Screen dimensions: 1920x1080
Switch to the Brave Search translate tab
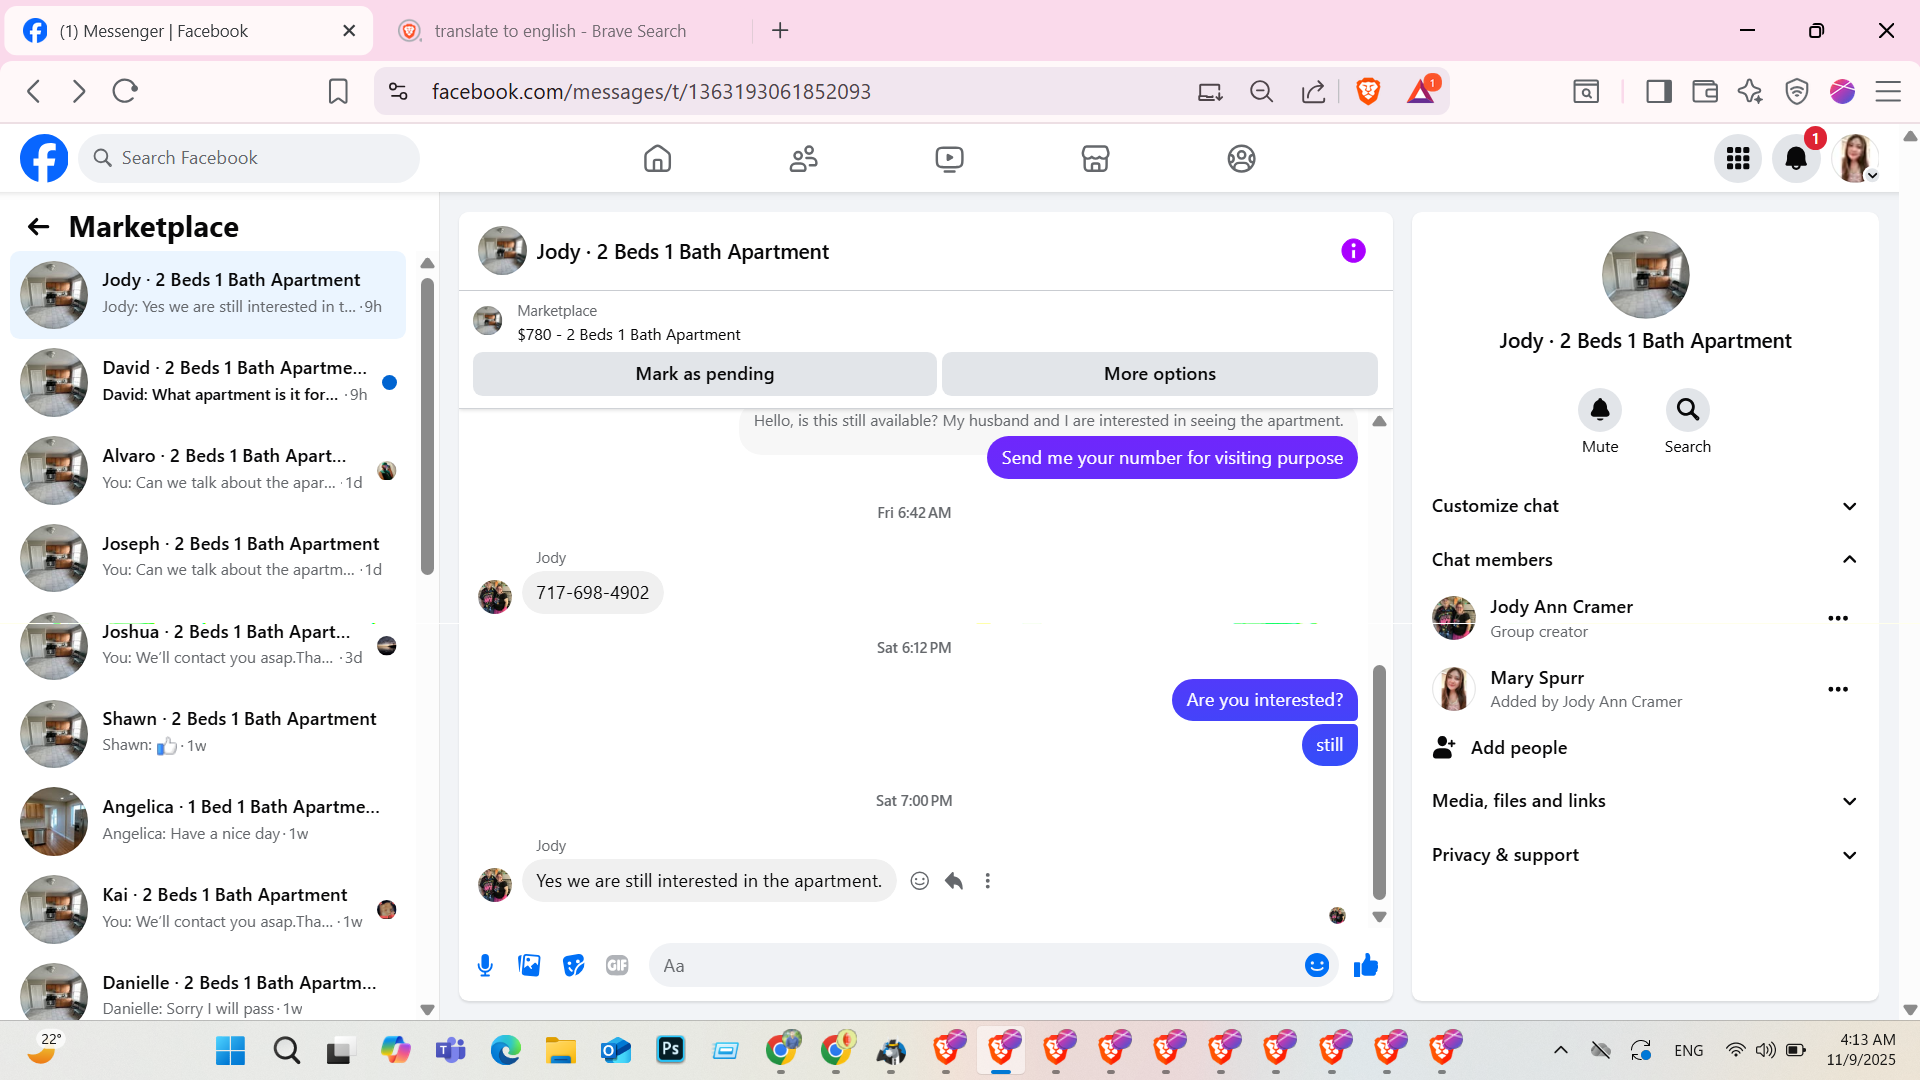(560, 31)
